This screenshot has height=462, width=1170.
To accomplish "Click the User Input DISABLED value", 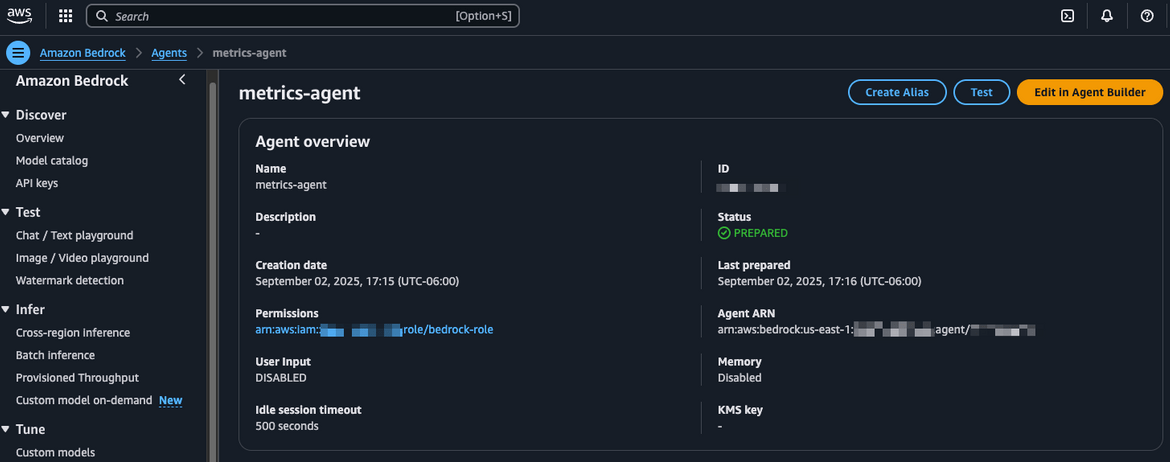I will 281,378.
